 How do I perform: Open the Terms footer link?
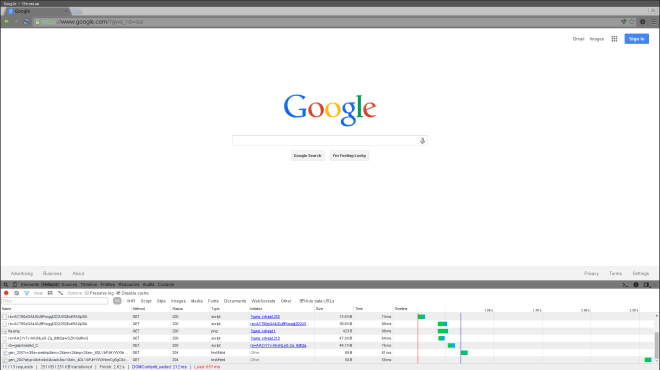tap(615, 274)
